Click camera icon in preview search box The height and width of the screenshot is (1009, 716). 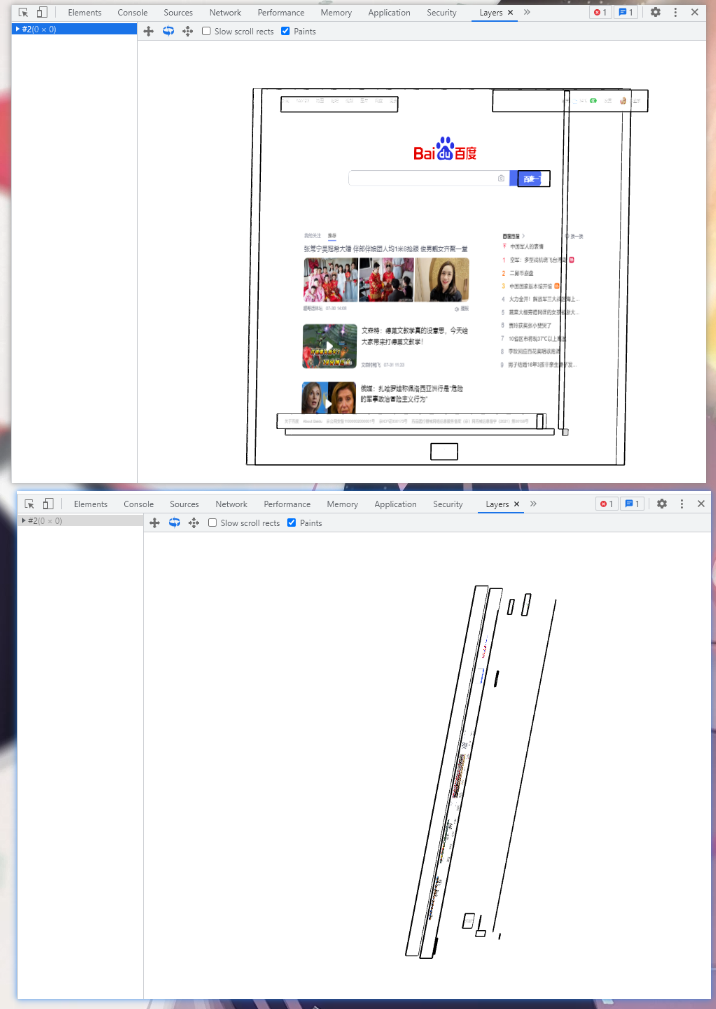click(501, 178)
